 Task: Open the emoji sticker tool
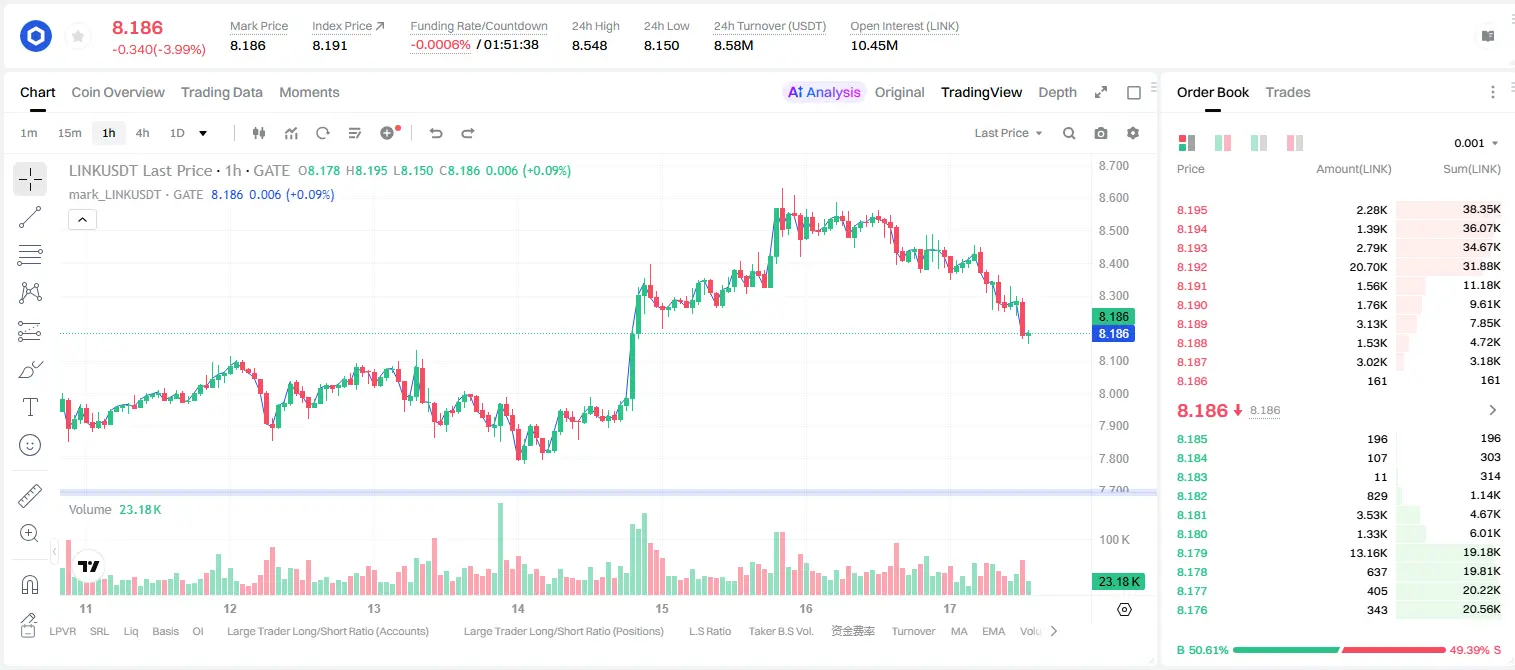point(30,445)
